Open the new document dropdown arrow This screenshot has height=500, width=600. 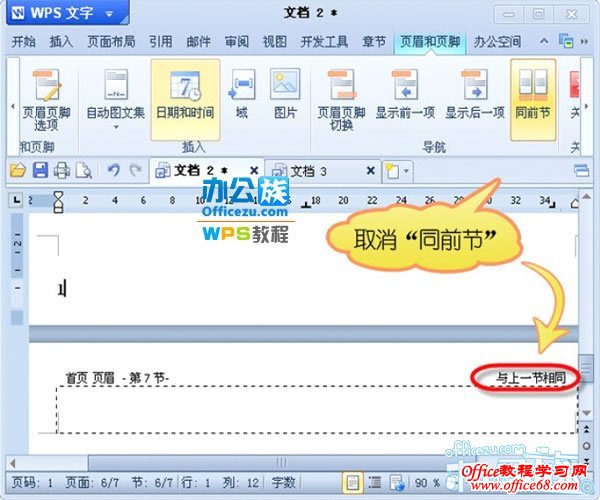406,171
